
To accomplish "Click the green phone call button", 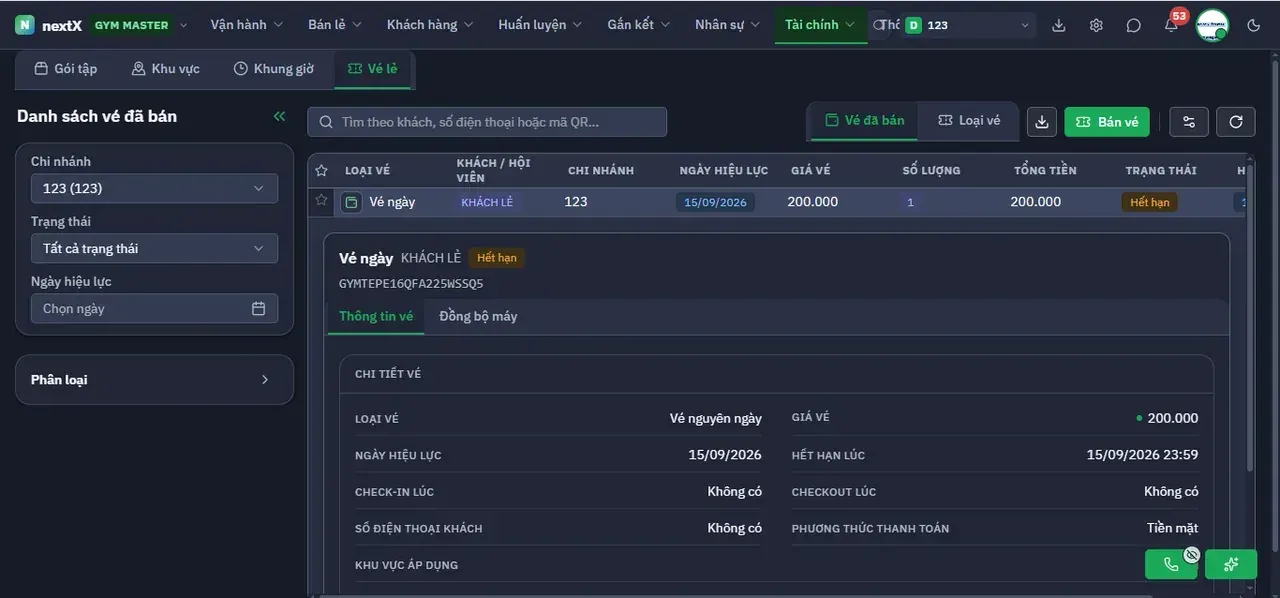I will pos(1171,564).
